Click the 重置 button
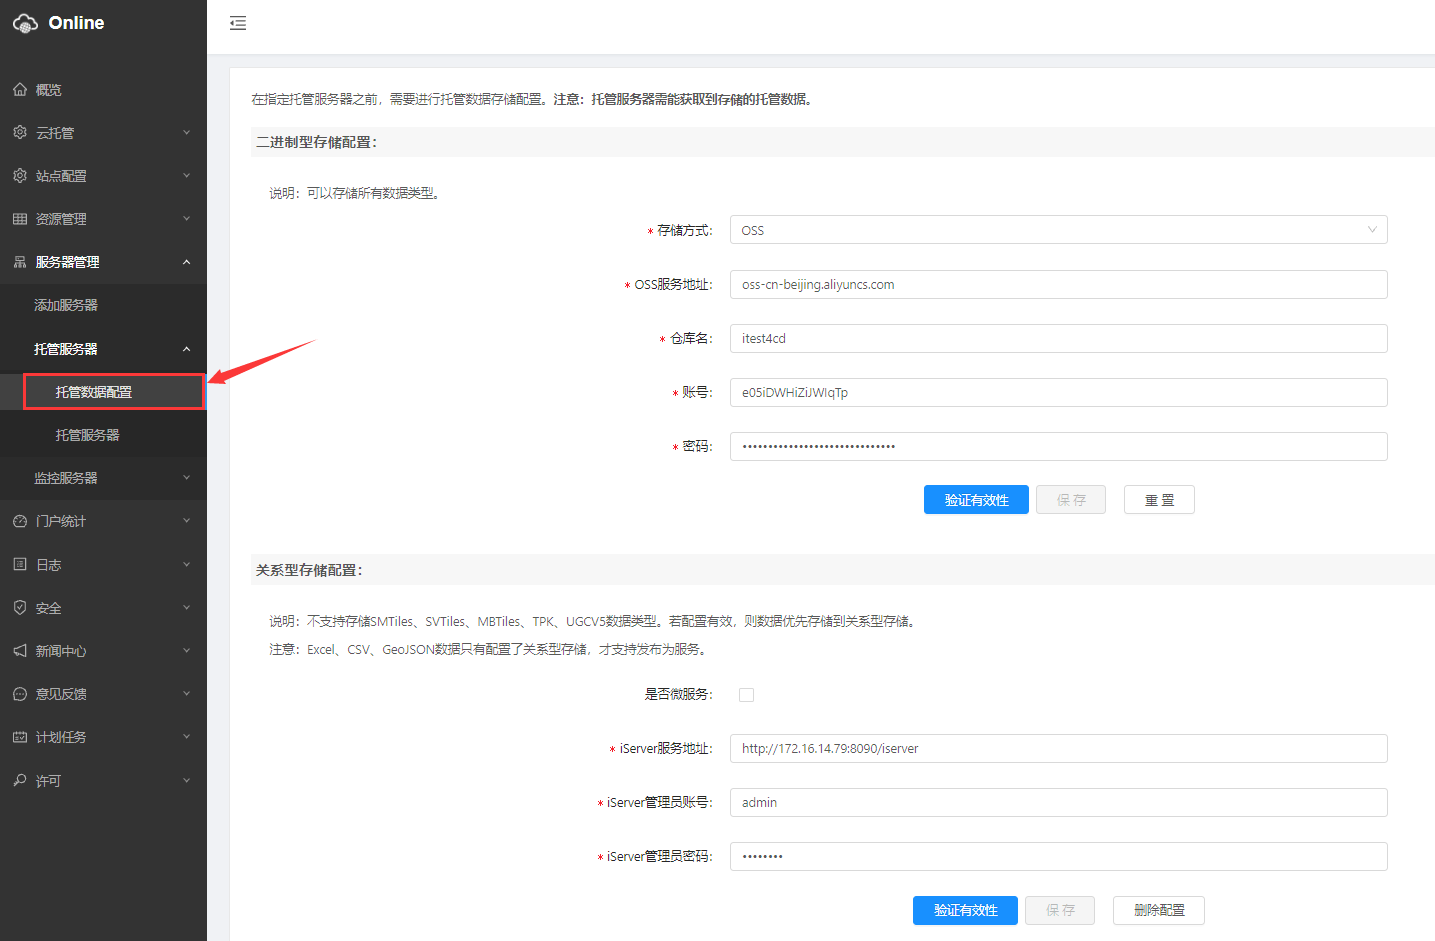Image resolution: width=1435 pixels, height=941 pixels. (1159, 500)
